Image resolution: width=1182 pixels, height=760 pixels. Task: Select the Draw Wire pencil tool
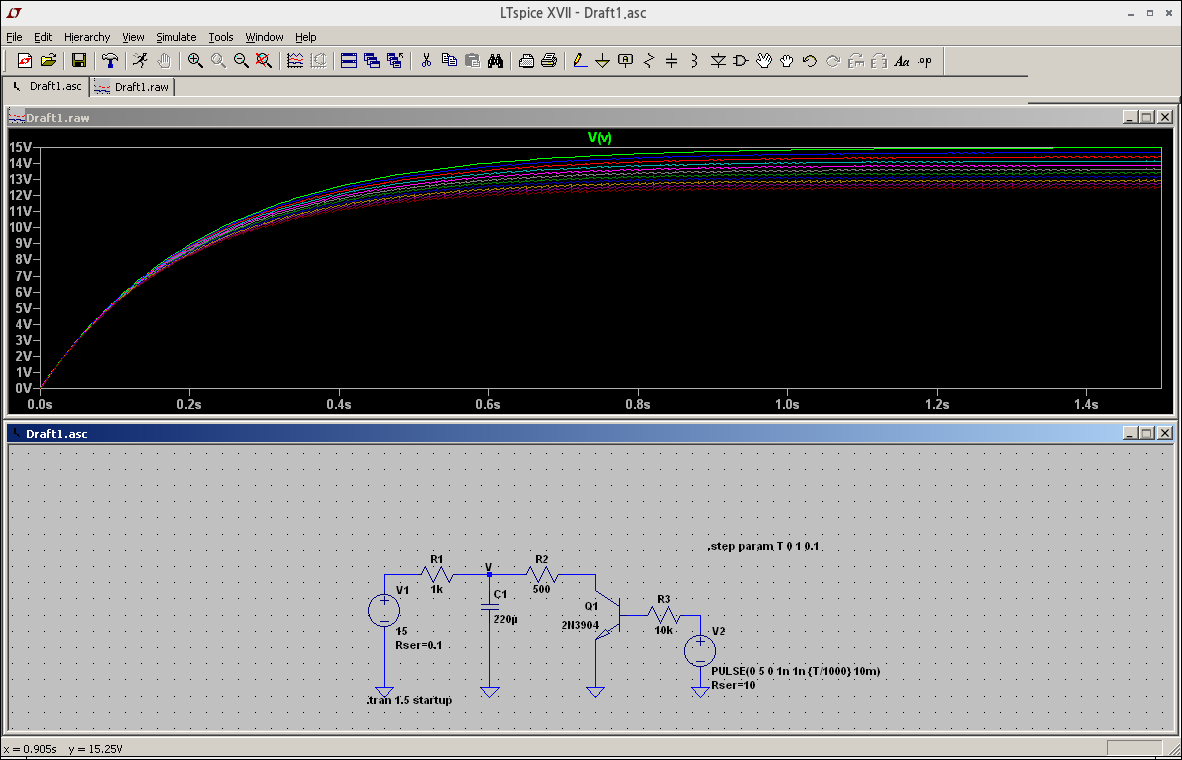click(580, 61)
